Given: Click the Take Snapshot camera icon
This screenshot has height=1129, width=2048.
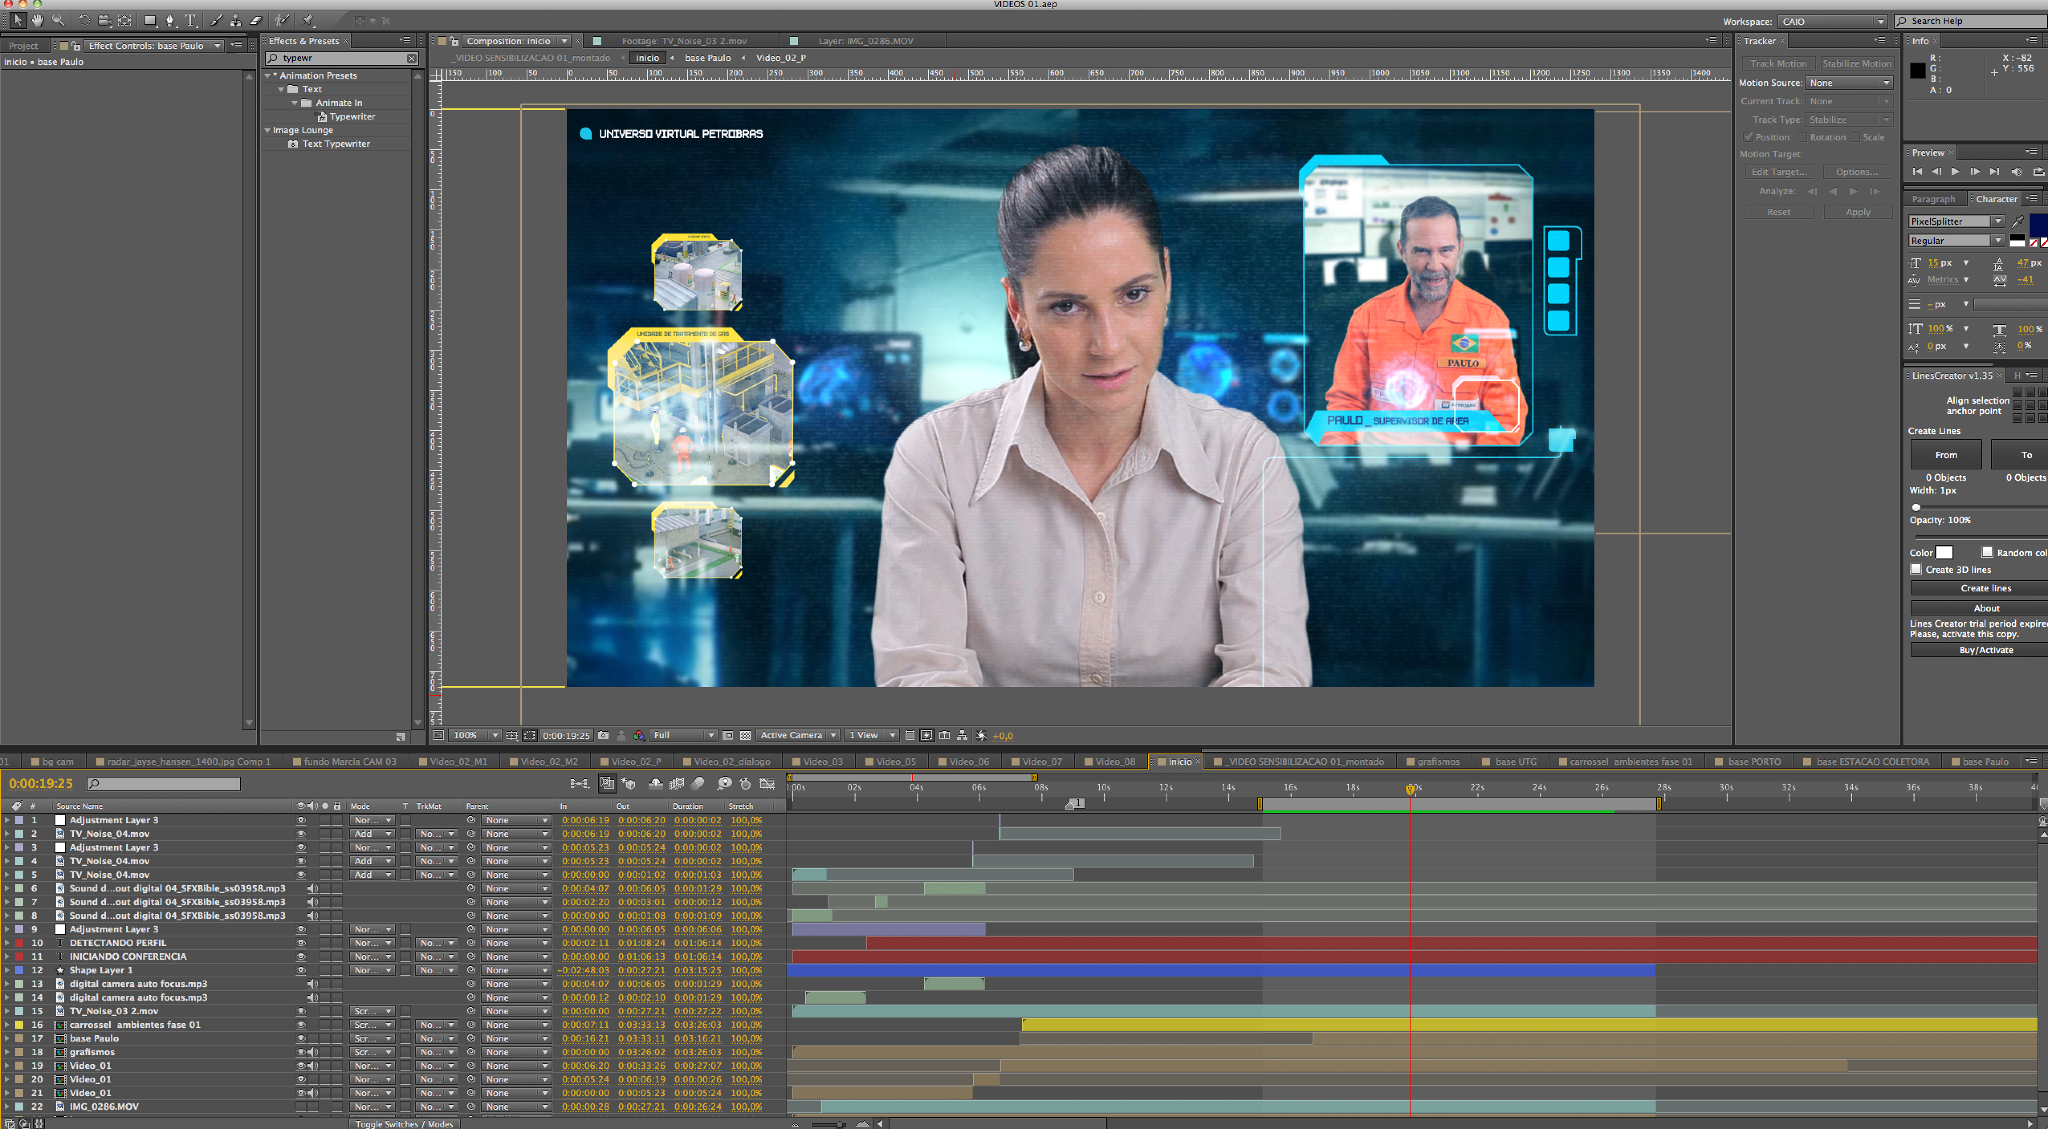Looking at the screenshot, I should point(603,735).
